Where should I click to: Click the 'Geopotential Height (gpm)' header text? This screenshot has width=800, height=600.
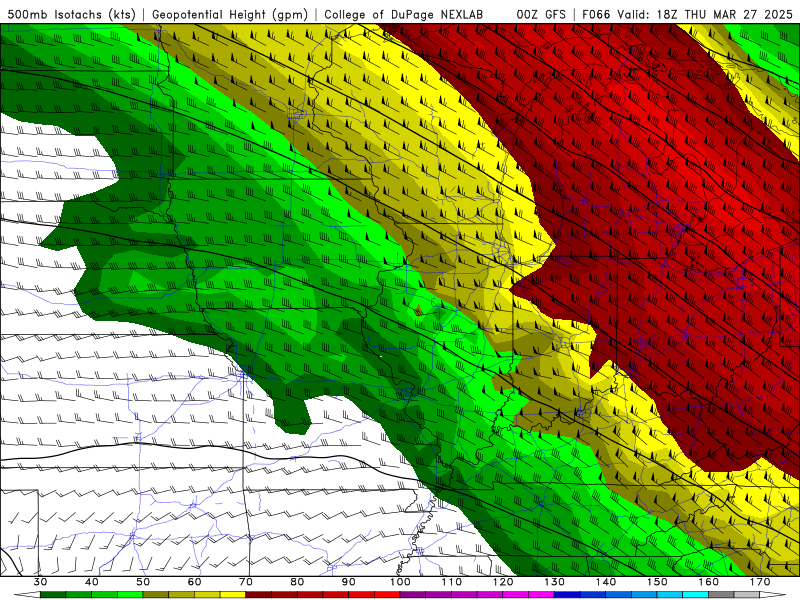coord(230,14)
